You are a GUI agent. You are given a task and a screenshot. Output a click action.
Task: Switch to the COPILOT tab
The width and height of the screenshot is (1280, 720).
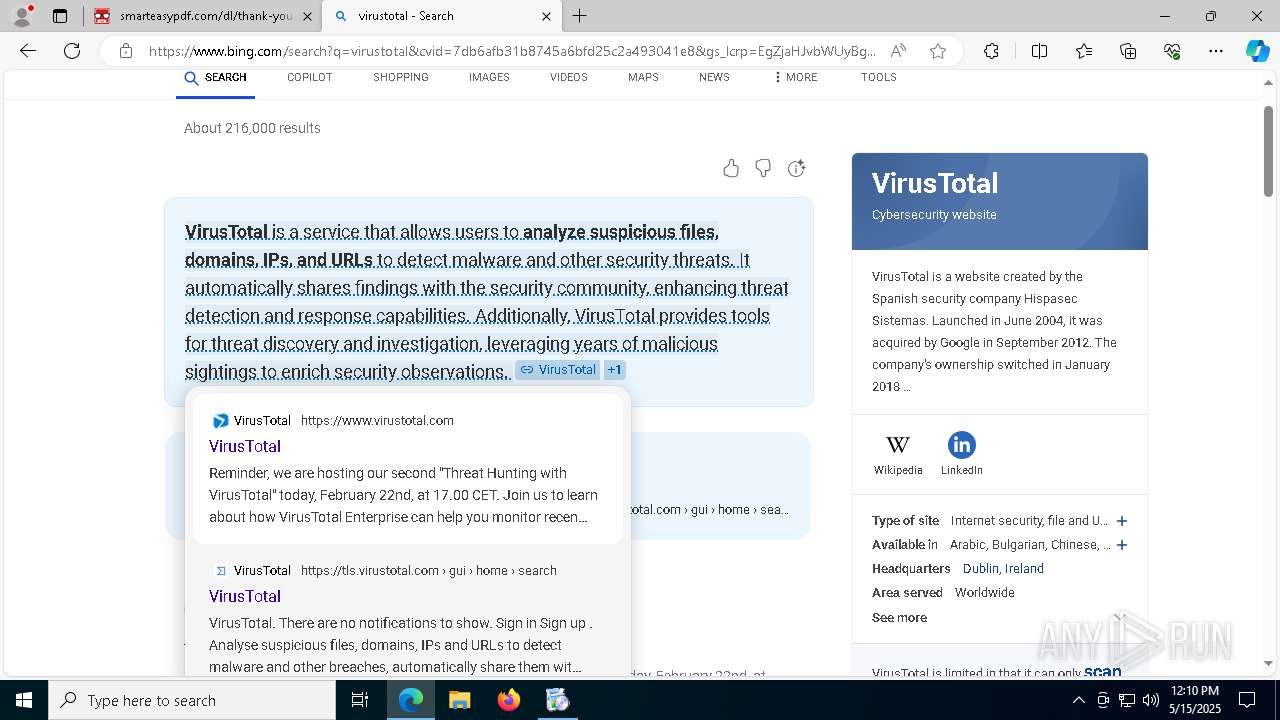(x=310, y=77)
